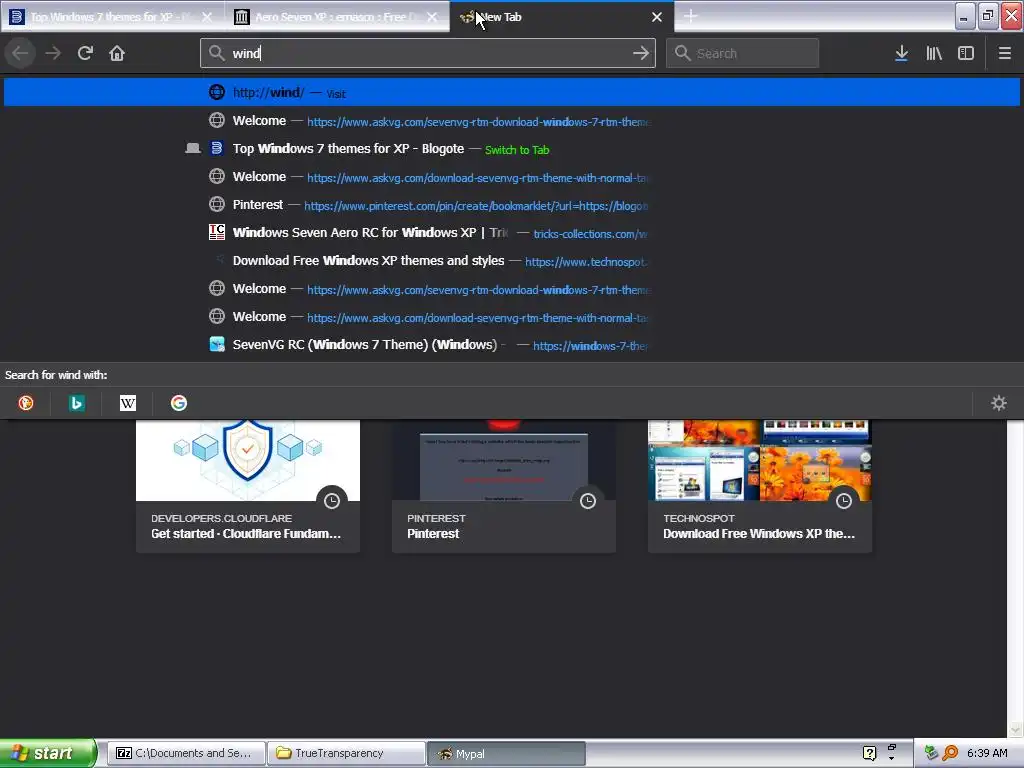Toggle the sidebar view icon
Viewport: 1024px width, 768px height.
[966, 53]
